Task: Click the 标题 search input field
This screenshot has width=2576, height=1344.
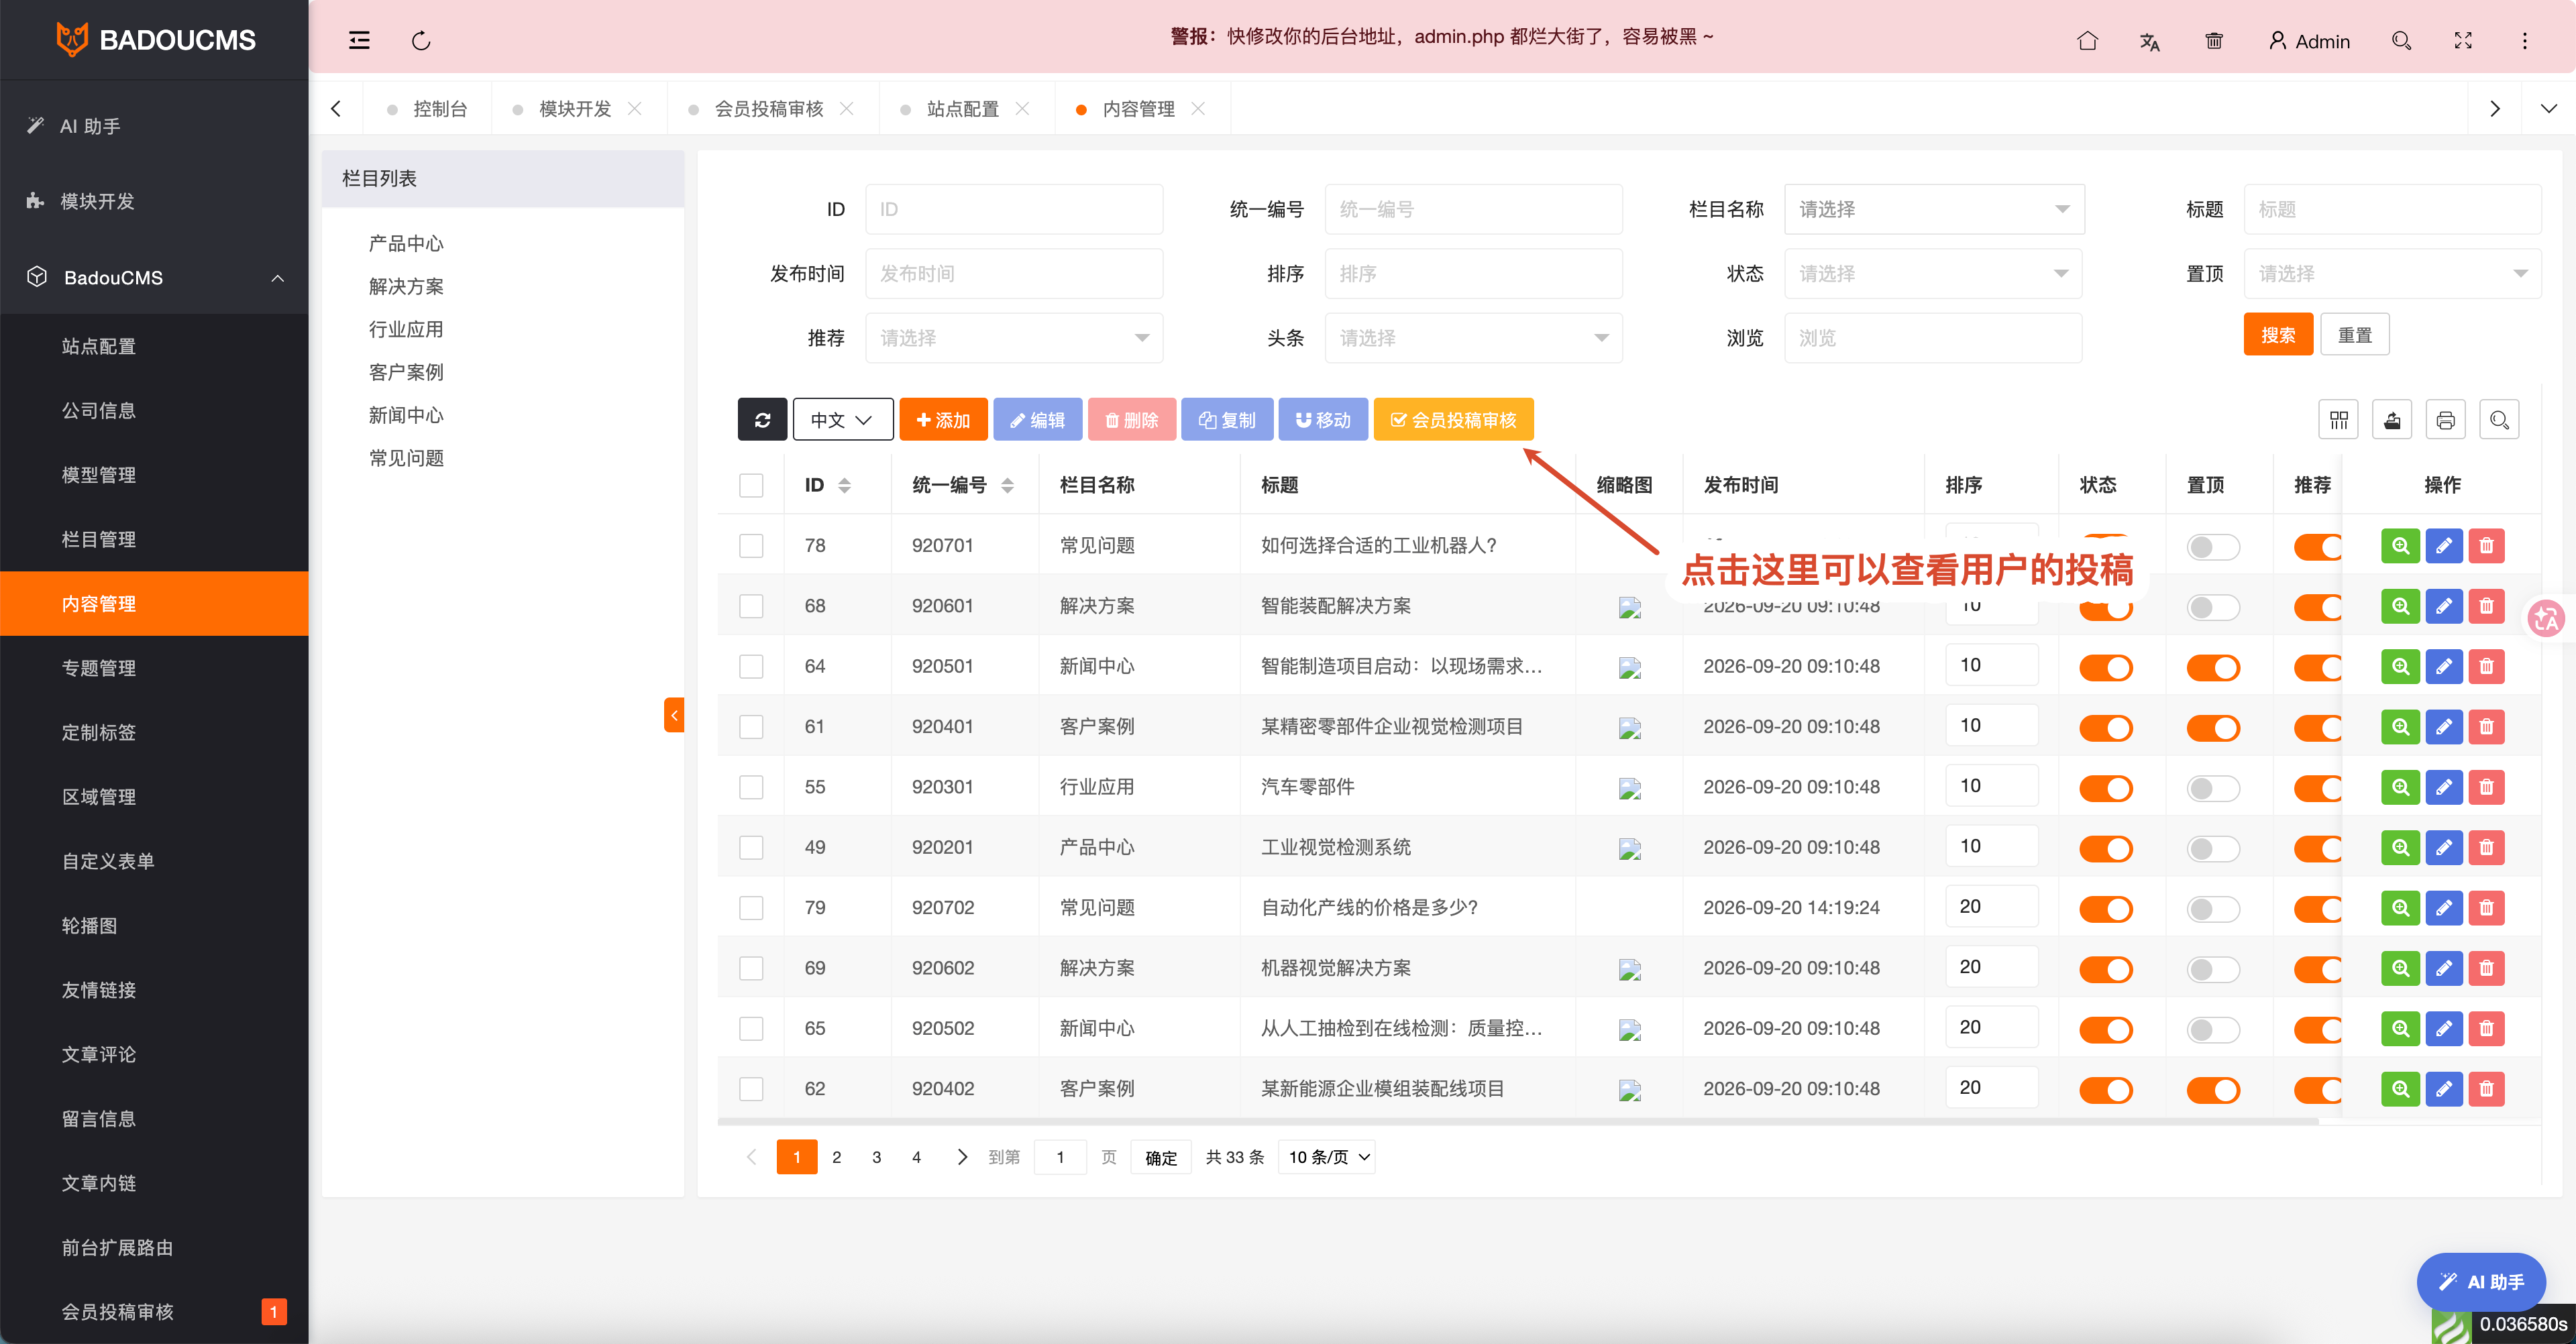Action: pyautogui.click(x=2392, y=209)
